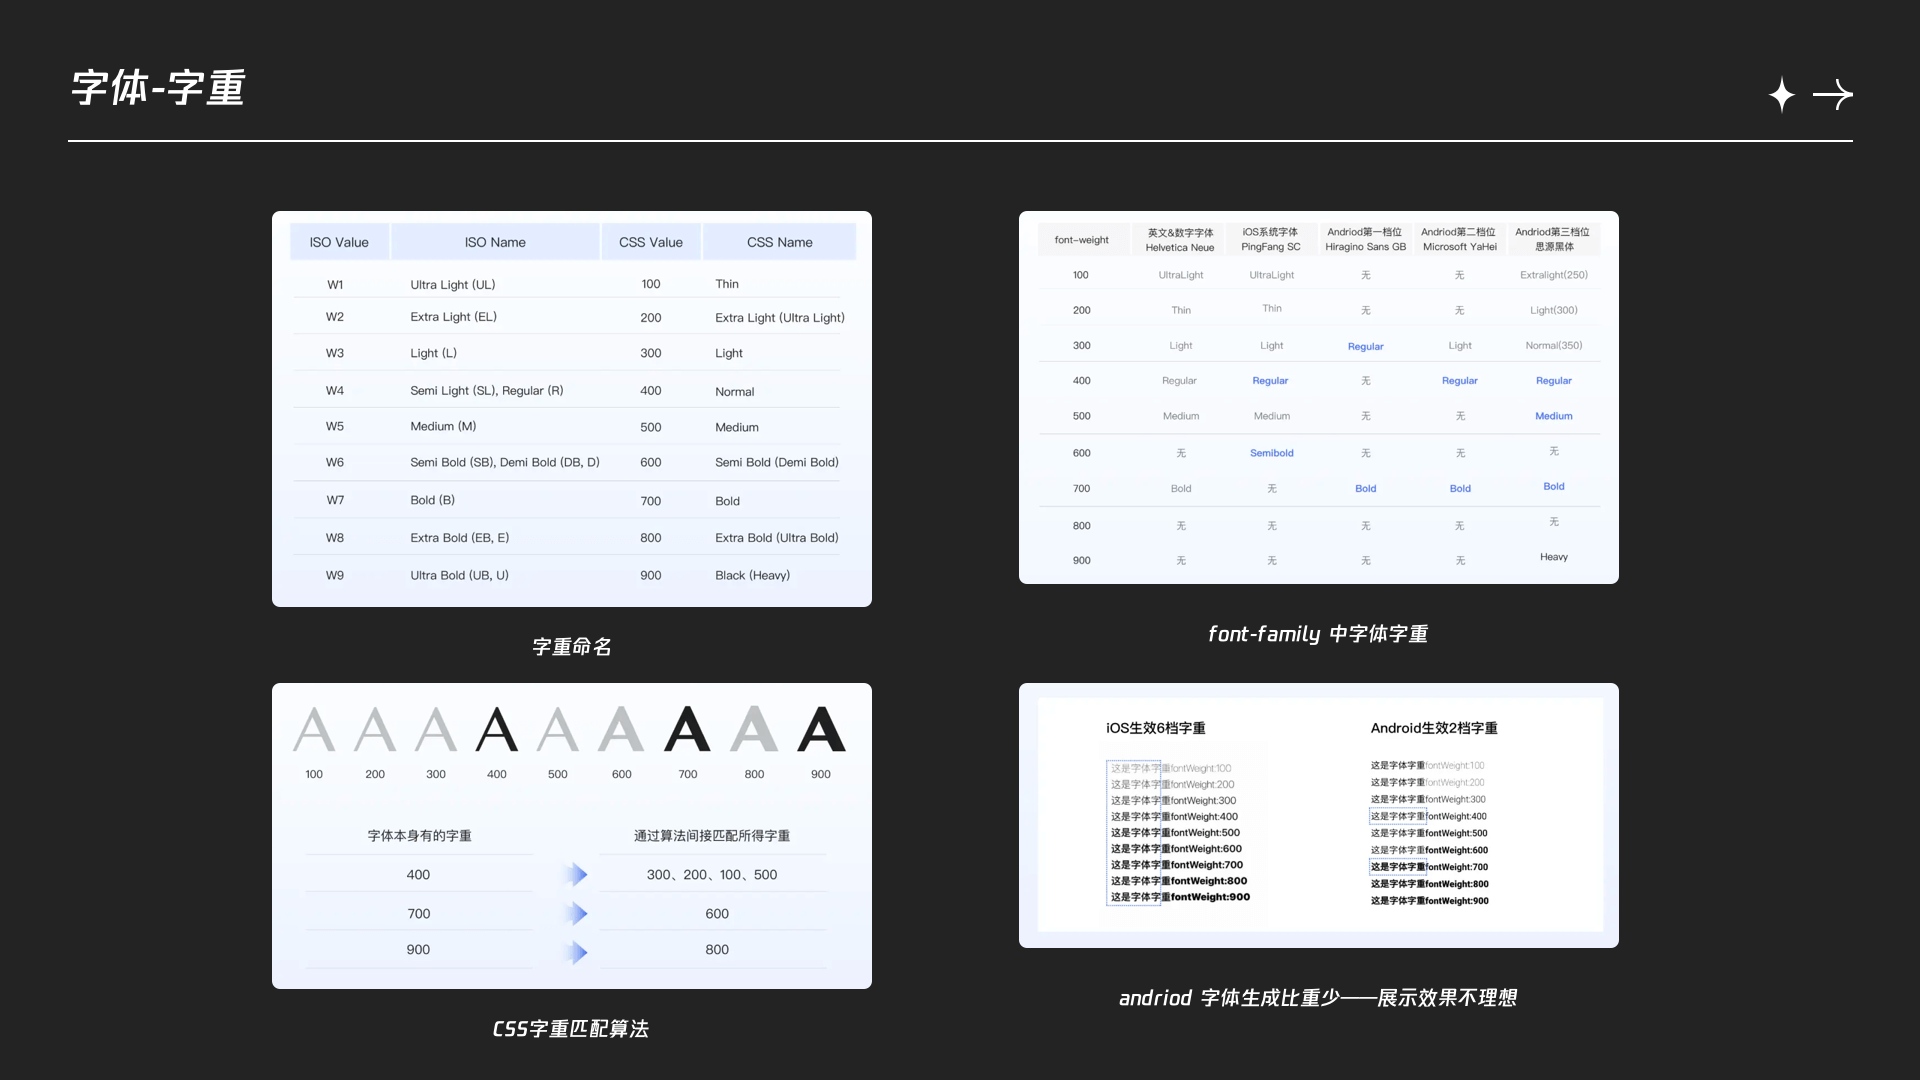Click the iOS生效6档字重 heading

coord(1155,728)
